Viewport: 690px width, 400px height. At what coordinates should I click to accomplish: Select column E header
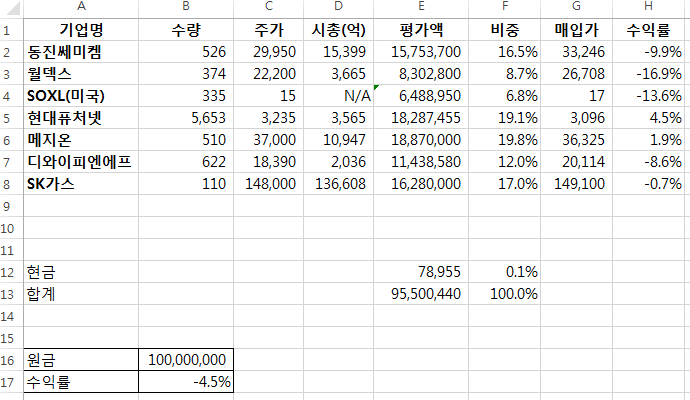(421, 6)
